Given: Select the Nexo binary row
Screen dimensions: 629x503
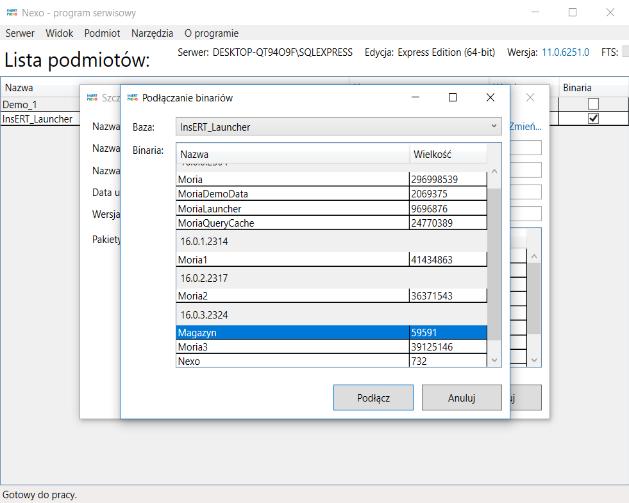Looking at the screenshot, I should (331, 361).
